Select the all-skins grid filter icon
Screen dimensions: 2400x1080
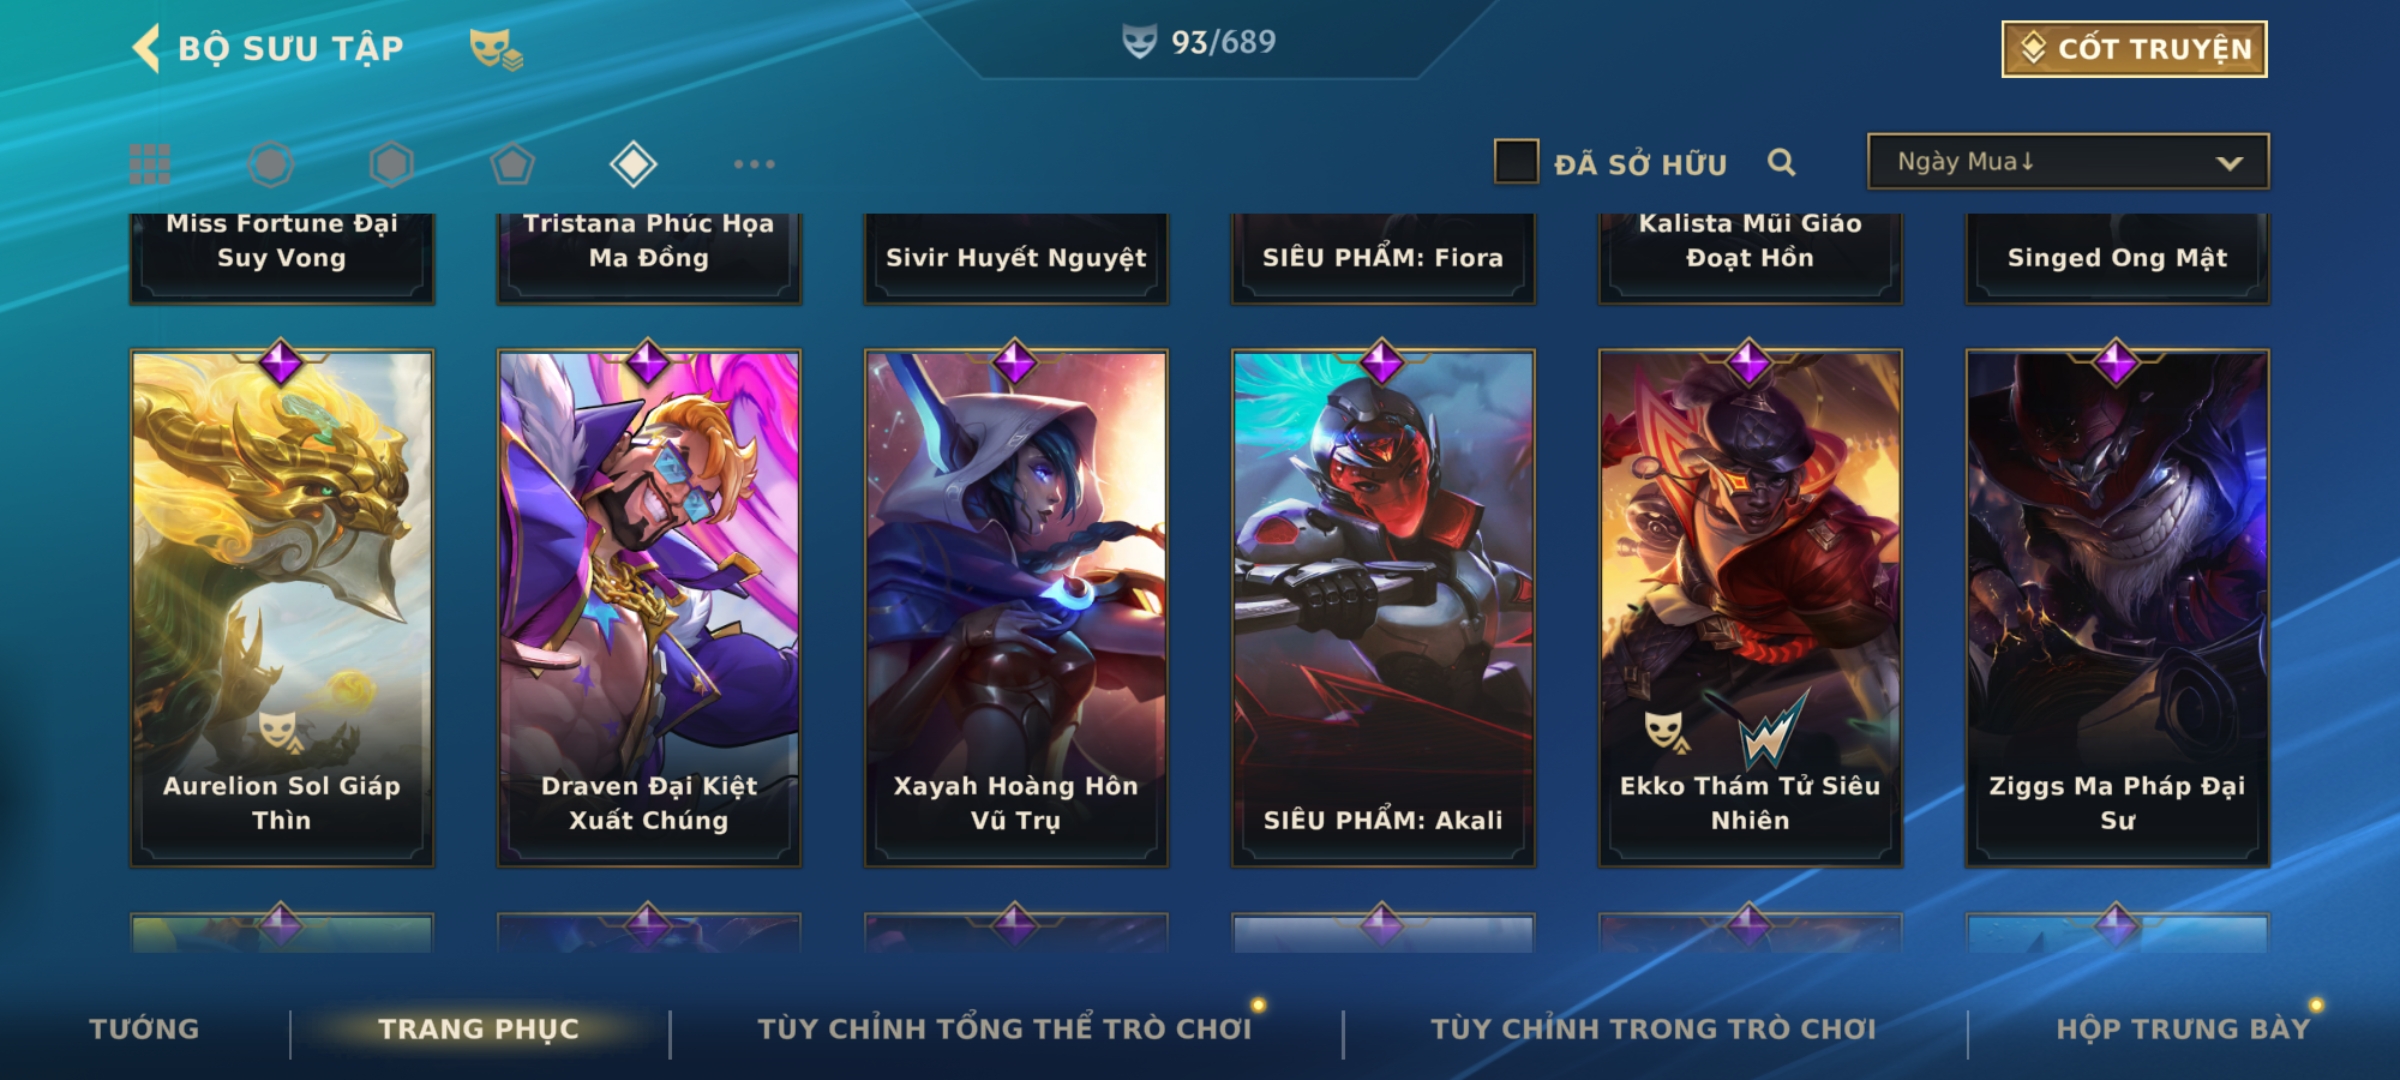(150, 164)
